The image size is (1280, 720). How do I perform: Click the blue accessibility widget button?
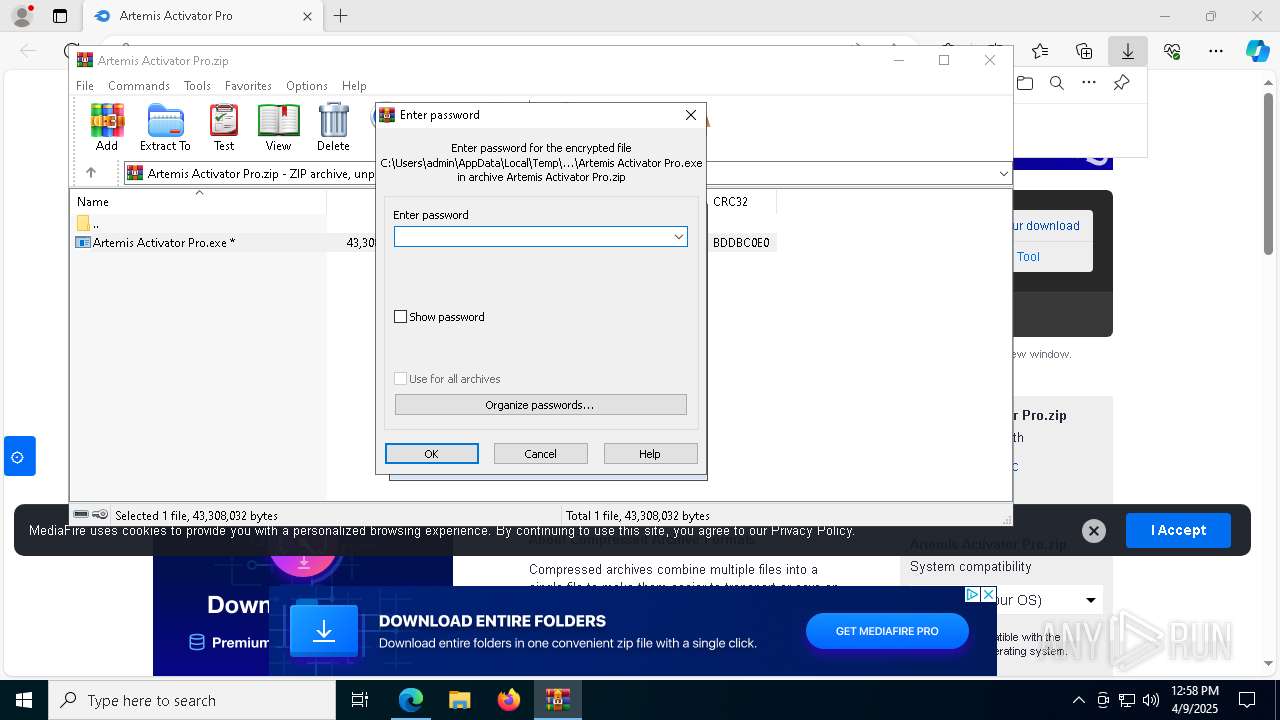point(19,457)
